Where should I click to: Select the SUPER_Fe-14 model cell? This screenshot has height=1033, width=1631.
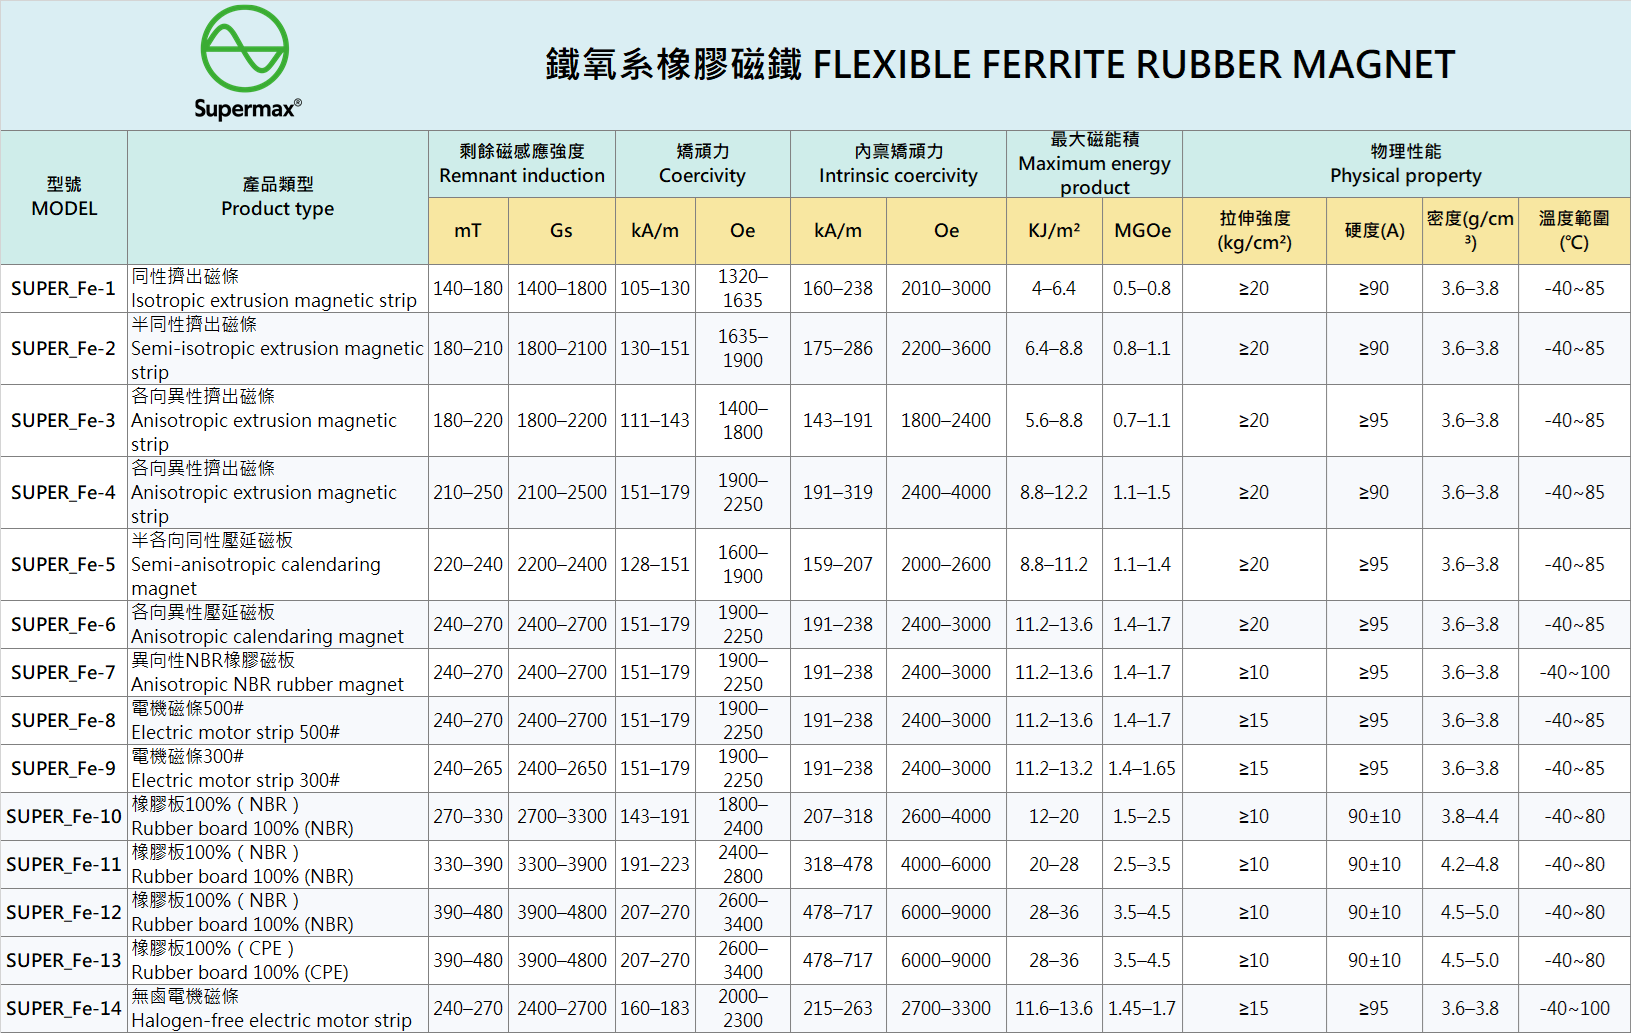tap(64, 1009)
